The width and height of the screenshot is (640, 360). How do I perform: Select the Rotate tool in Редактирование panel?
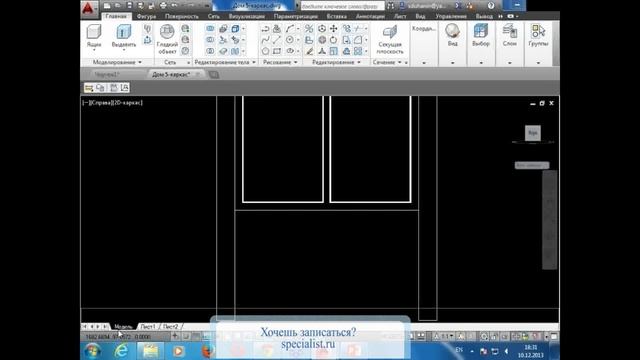pos(333,40)
